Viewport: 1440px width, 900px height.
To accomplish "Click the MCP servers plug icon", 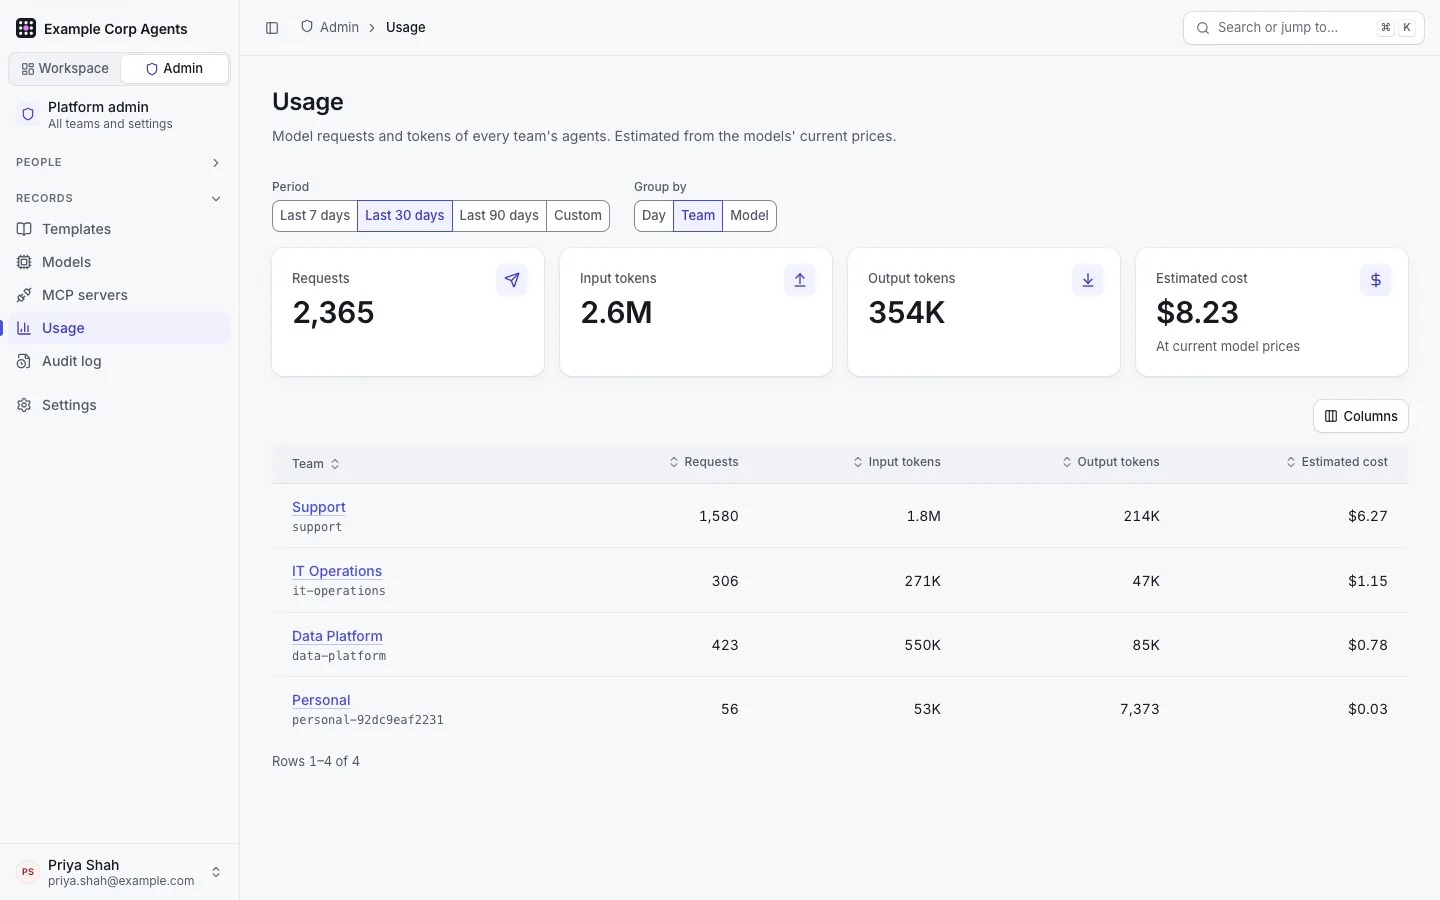I will click(24, 295).
